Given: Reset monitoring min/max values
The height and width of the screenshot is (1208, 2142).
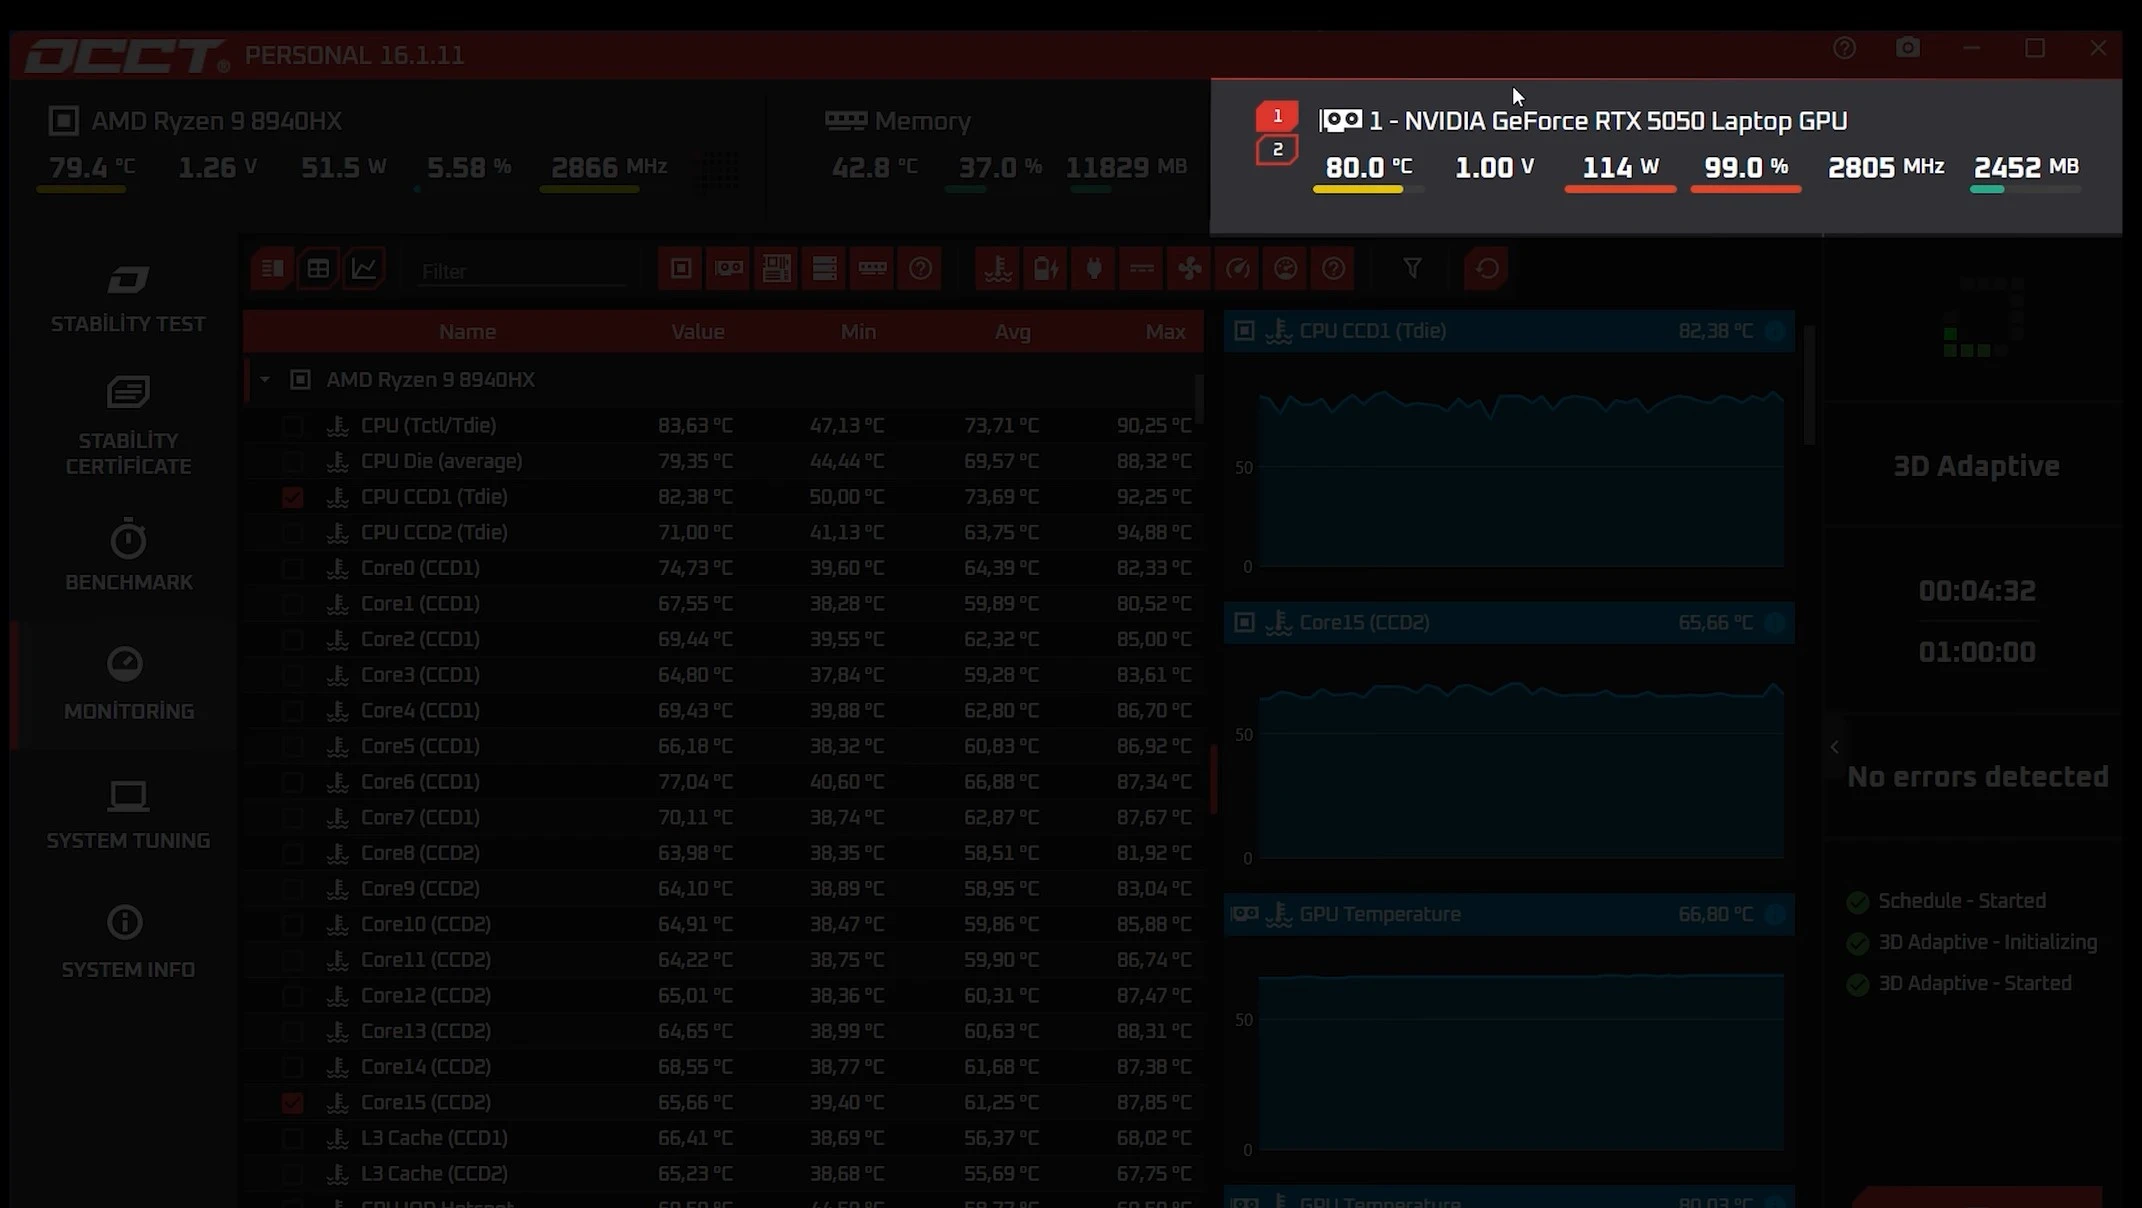Looking at the screenshot, I should [1487, 268].
